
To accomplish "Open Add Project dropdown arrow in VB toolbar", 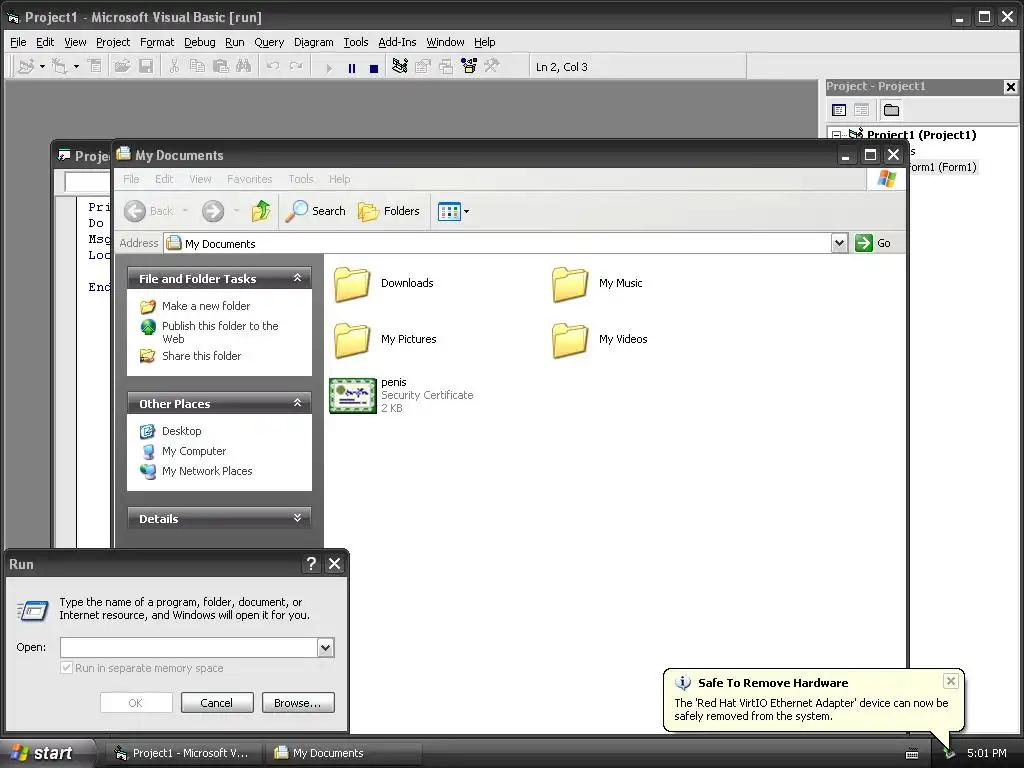I will tap(42, 67).
